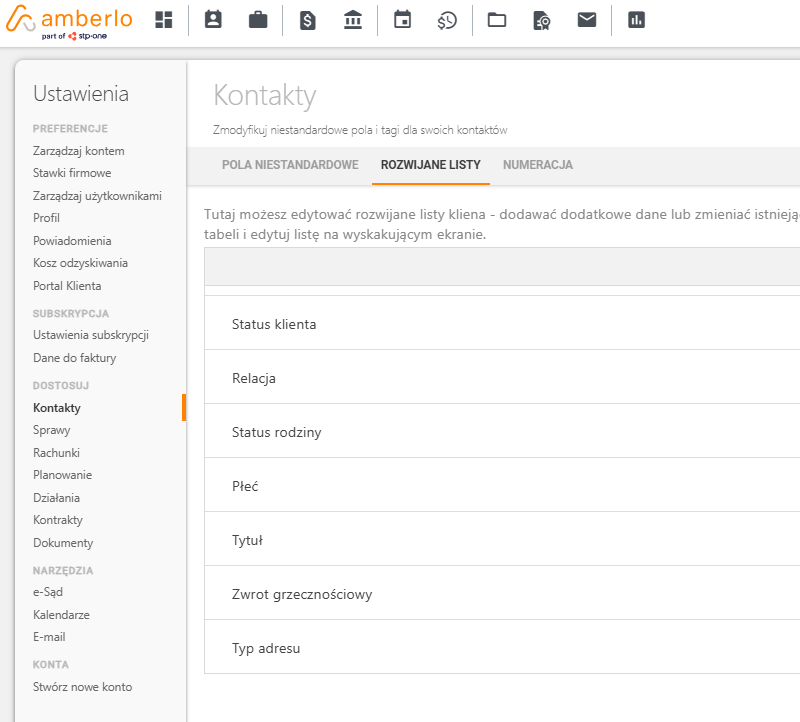Select Typ adresu list row
Screen dimensions: 800x722
point(266,648)
